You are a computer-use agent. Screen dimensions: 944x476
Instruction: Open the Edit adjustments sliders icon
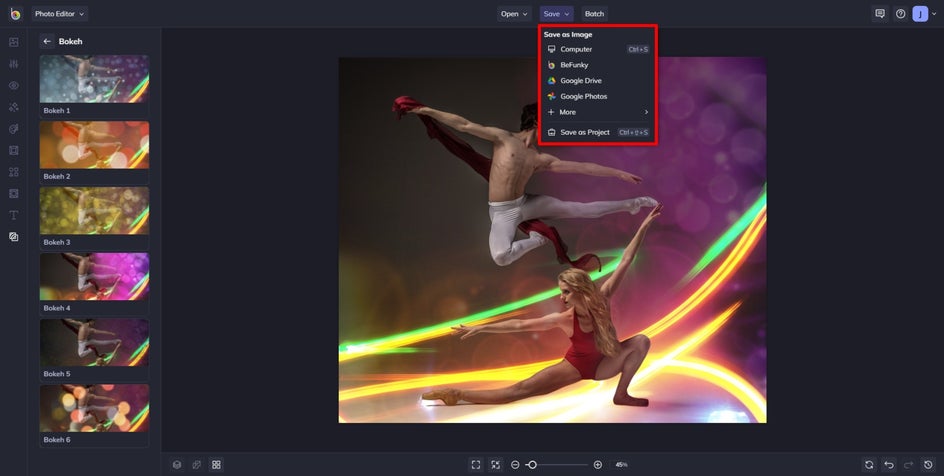point(13,64)
